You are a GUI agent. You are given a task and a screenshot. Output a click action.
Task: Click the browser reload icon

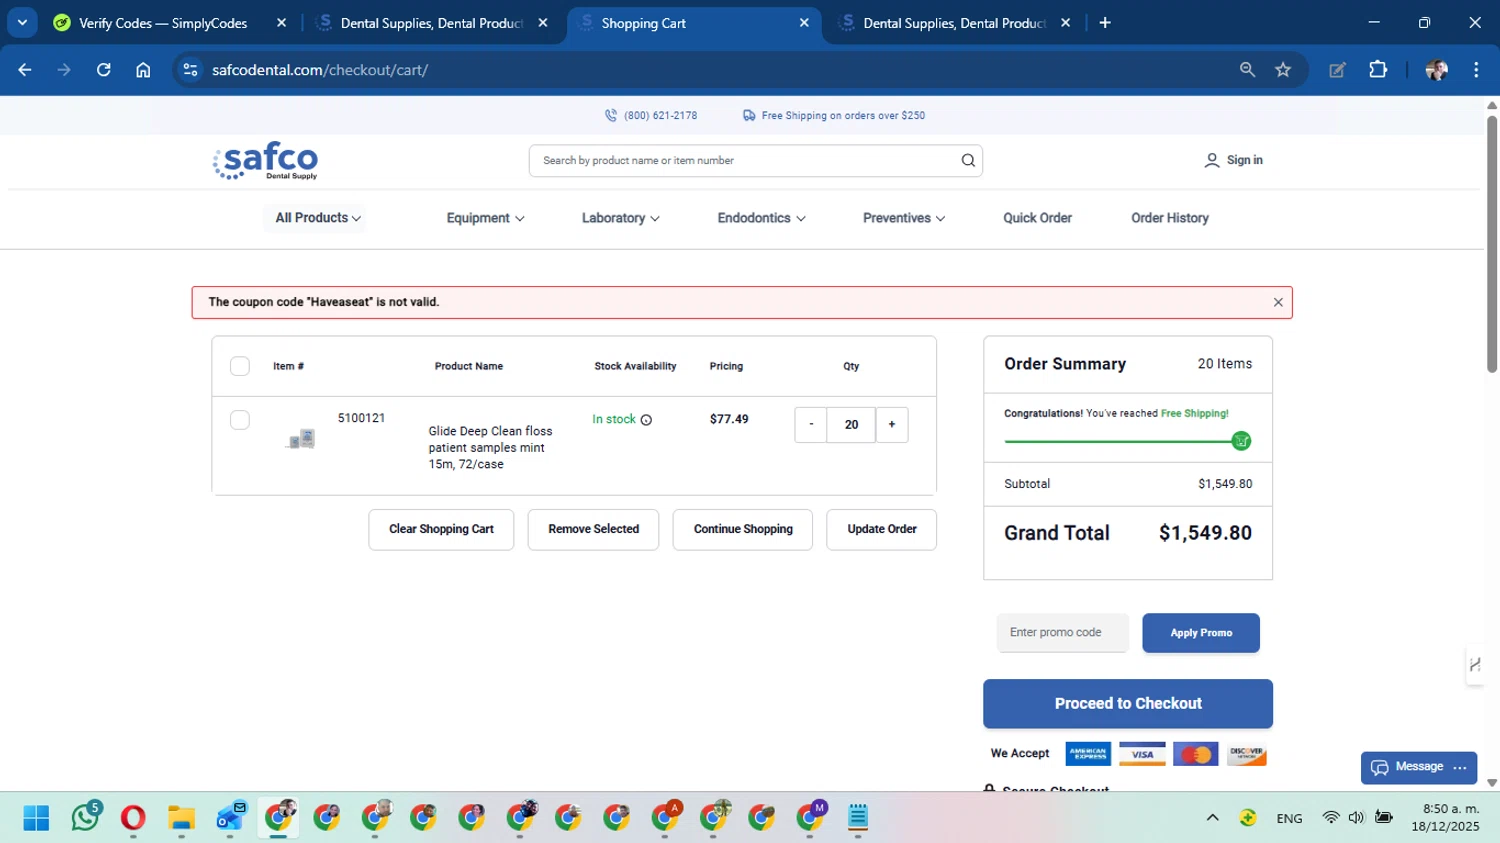pos(103,69)
